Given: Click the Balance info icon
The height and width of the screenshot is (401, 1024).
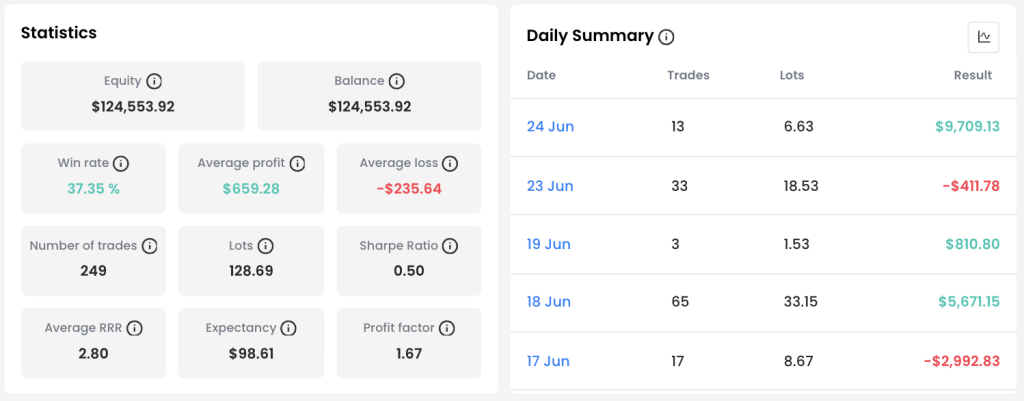Looking at the screenshot, I should pos(396,82).
